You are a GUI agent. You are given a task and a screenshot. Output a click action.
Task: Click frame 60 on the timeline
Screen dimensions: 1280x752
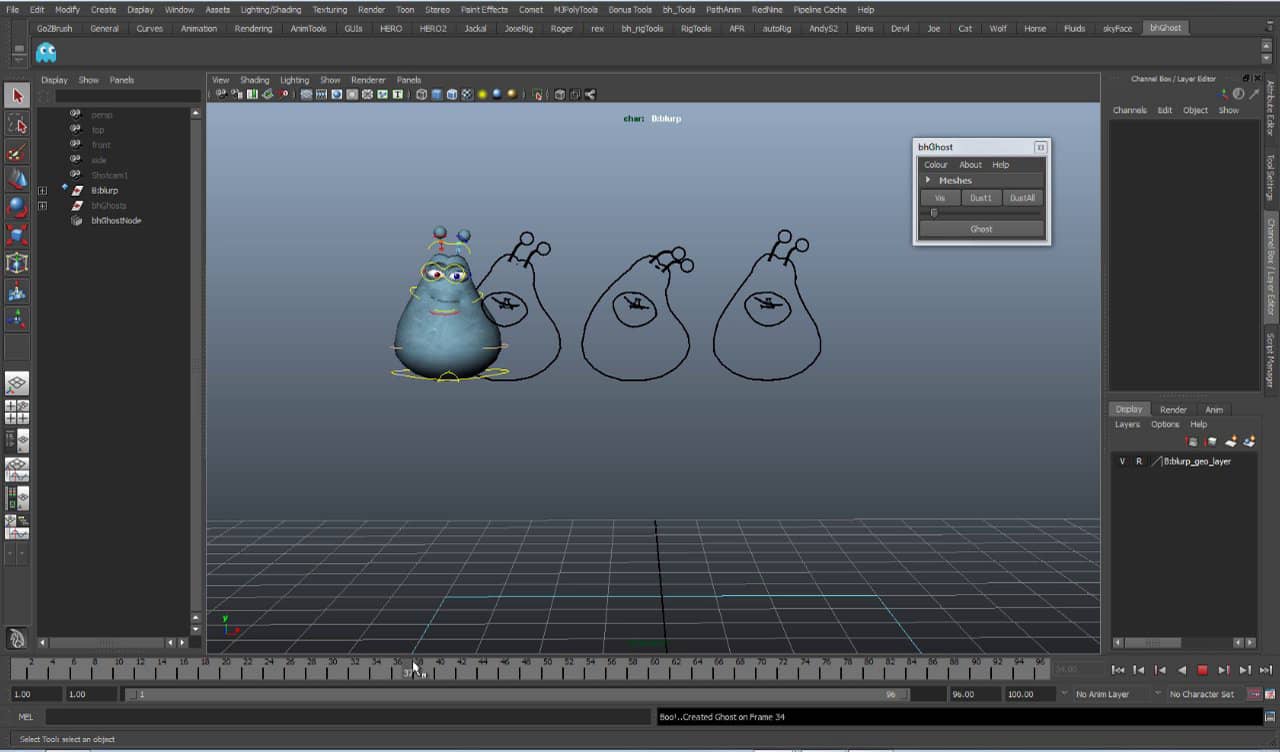(x=655, y=668)
